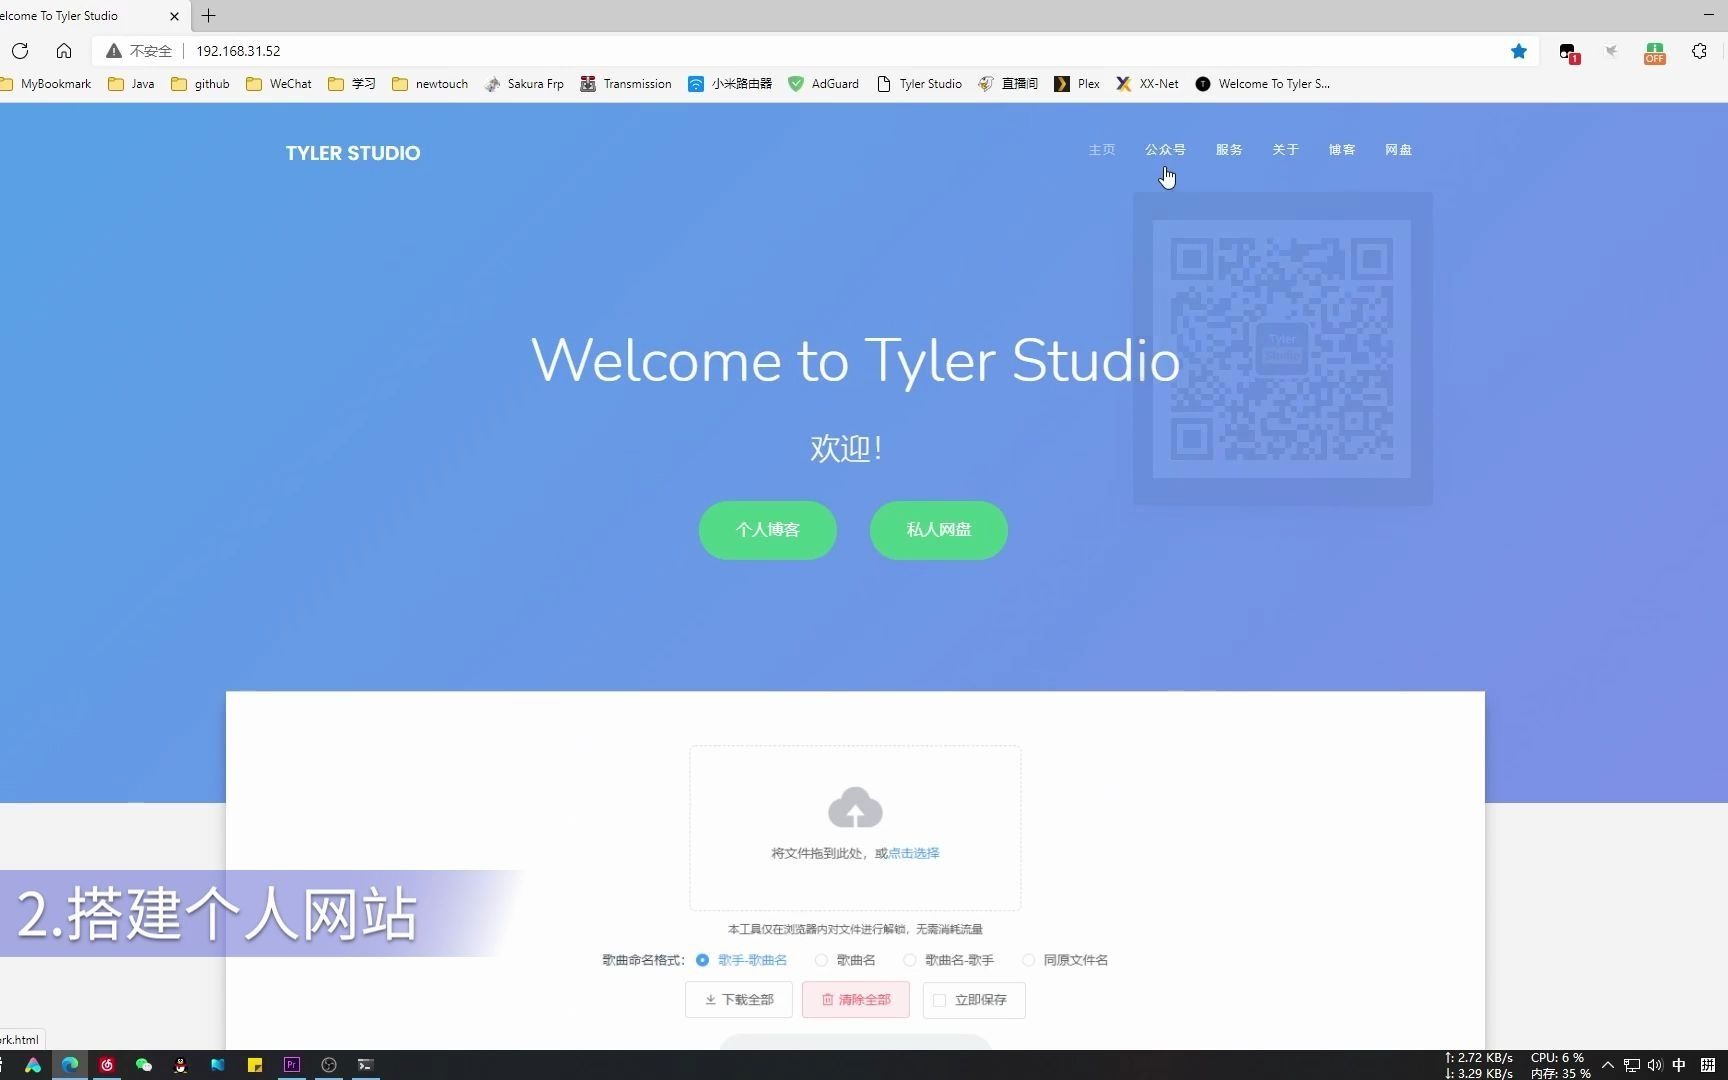Open the volume speaker tray icon
The height and width of the screenshot is (1080, 1728).
pos(1655,1065)
